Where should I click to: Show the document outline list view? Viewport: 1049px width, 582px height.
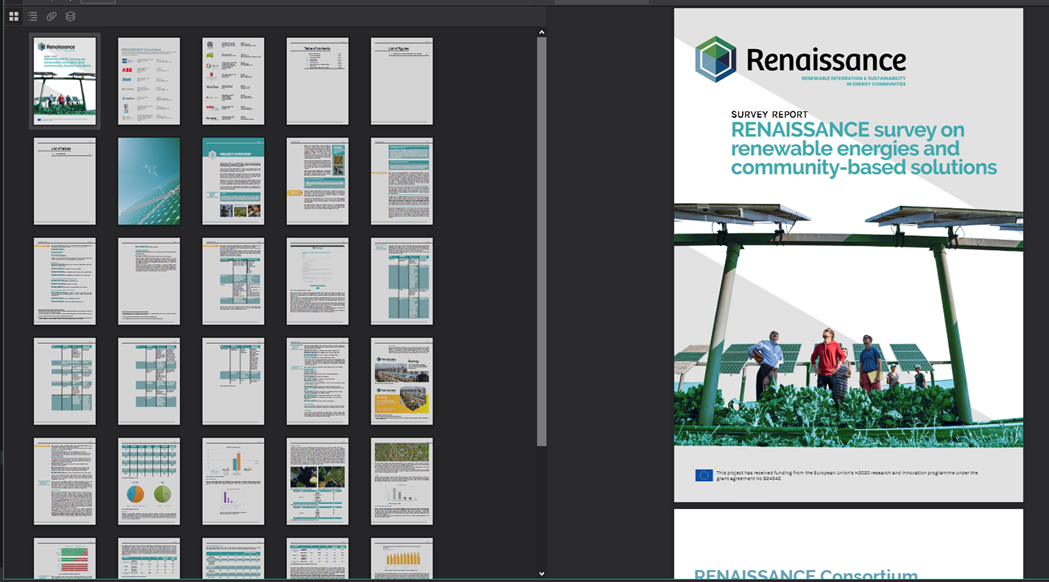(32, 16)
